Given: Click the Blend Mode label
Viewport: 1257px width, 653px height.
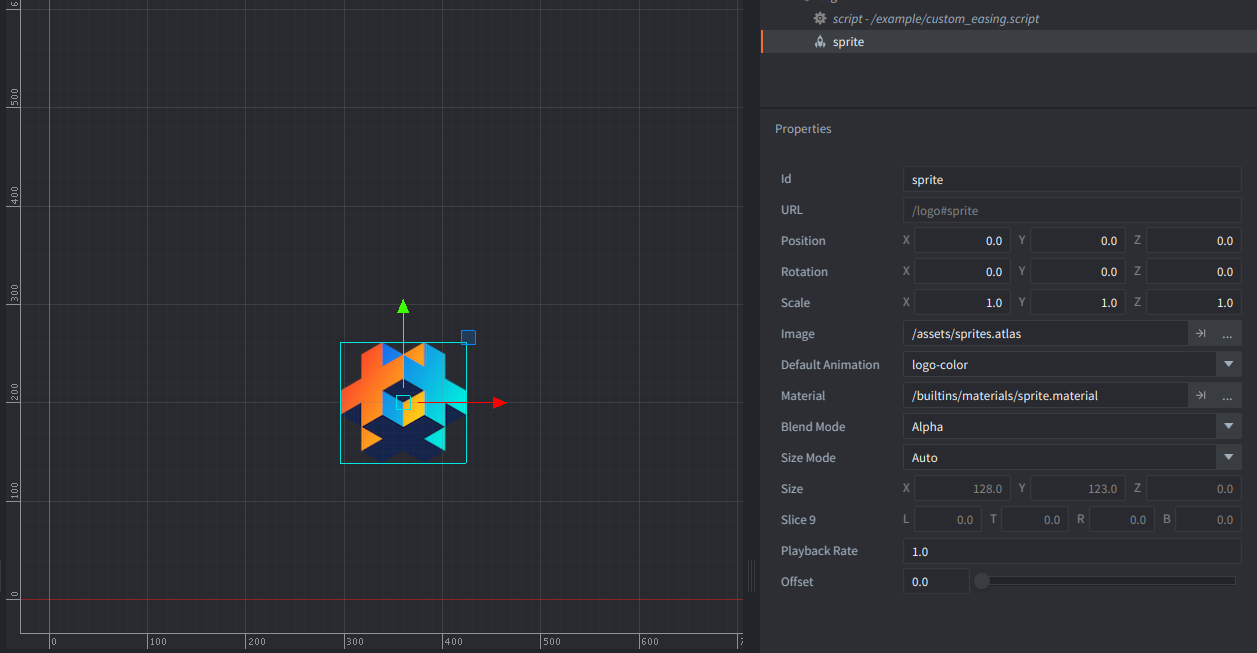Looking at the screenshot, I should pyautogui.click(x=813, y=427).
